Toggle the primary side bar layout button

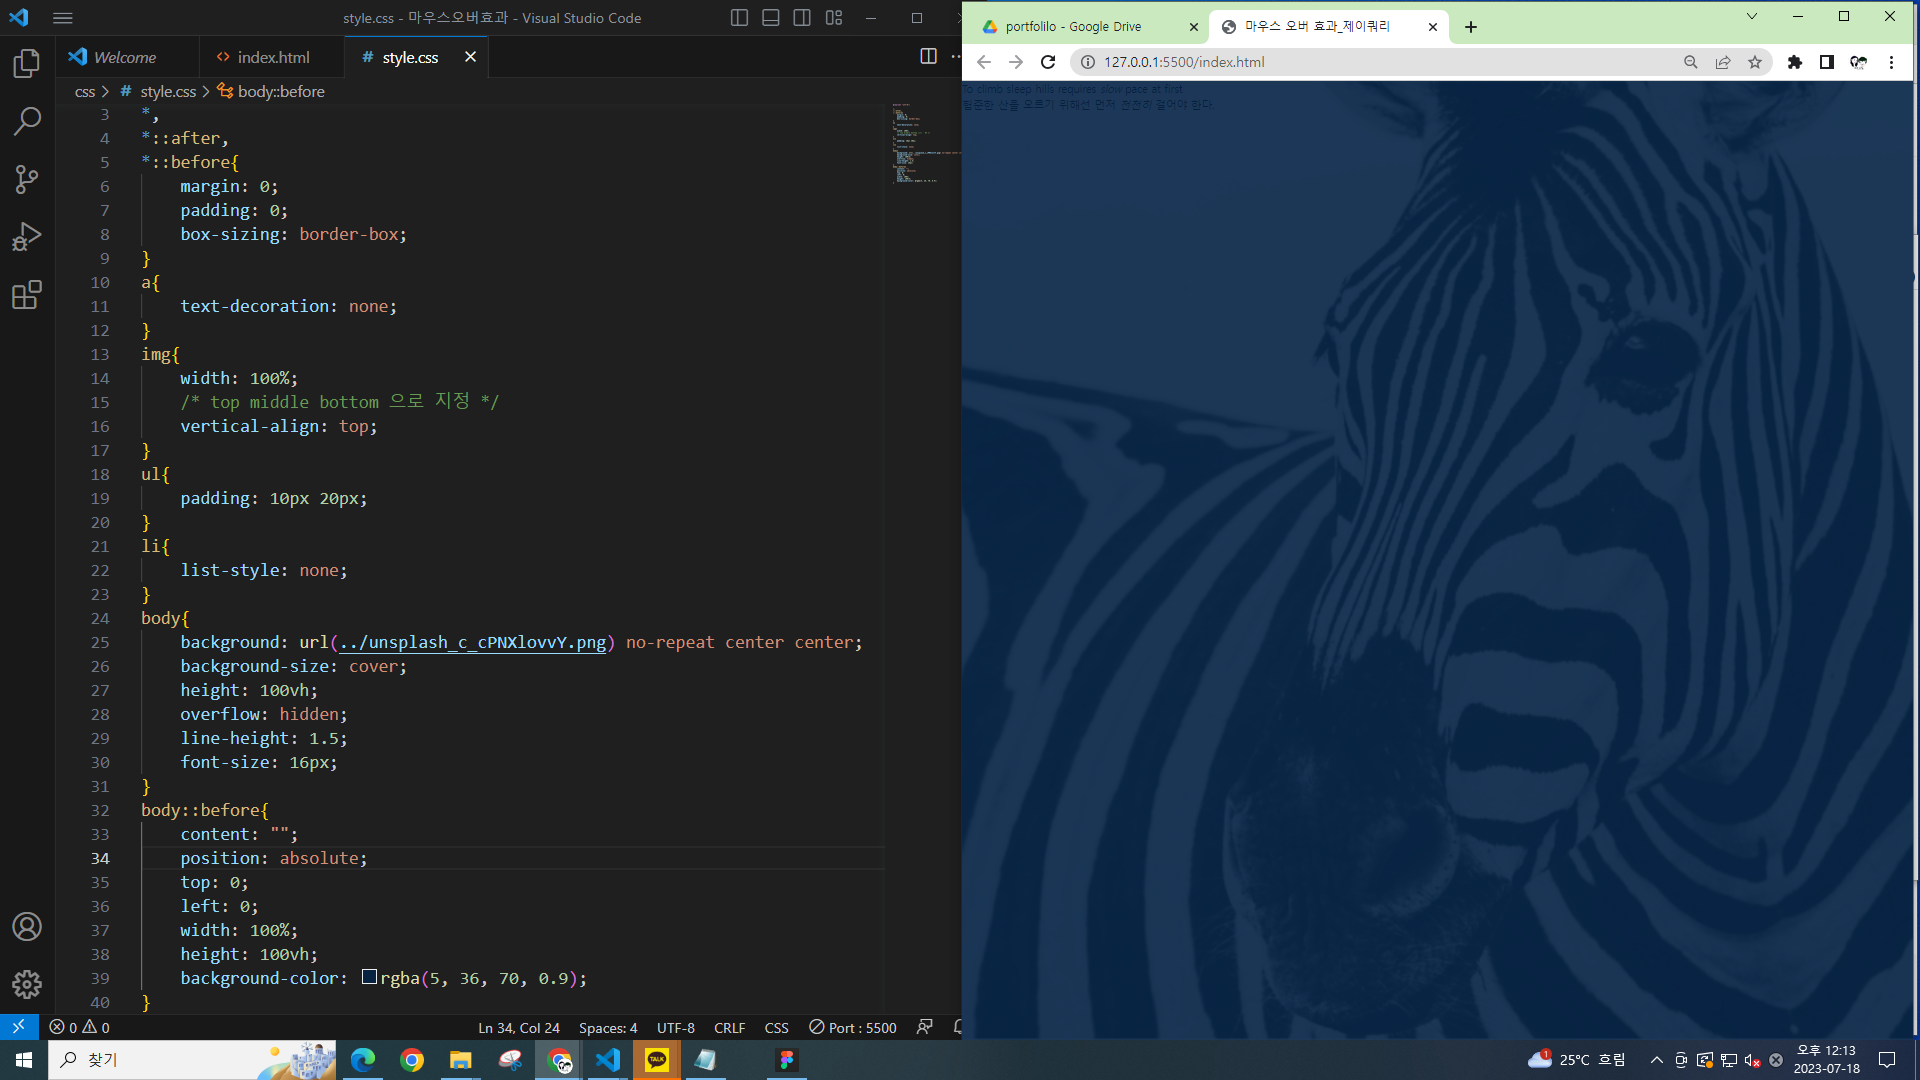pos(739,18)
